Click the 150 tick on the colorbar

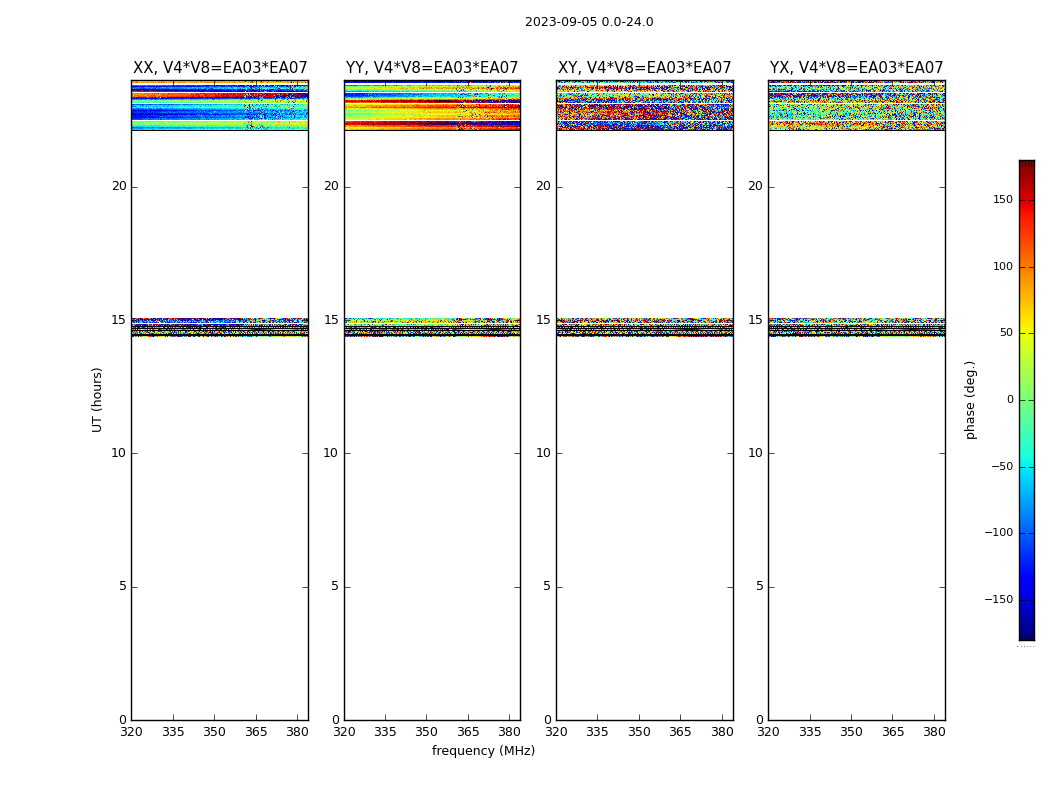(x=1002, y=199)
